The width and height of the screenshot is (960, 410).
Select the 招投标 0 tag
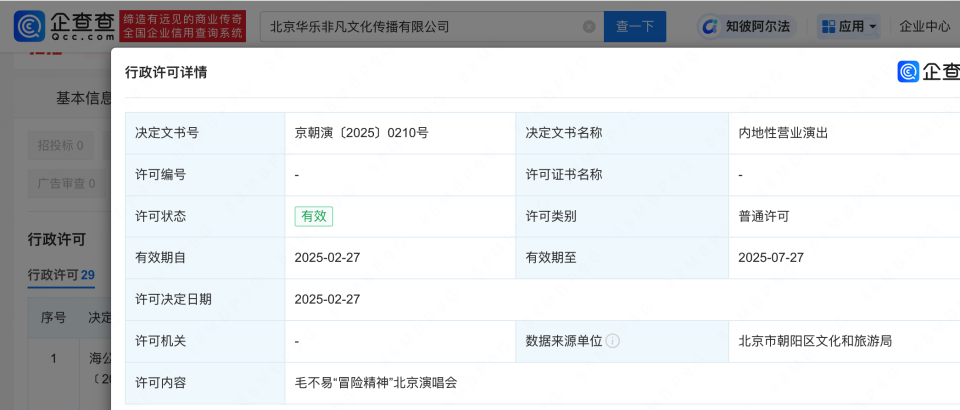pyautogui.click(x=61, y=146)
